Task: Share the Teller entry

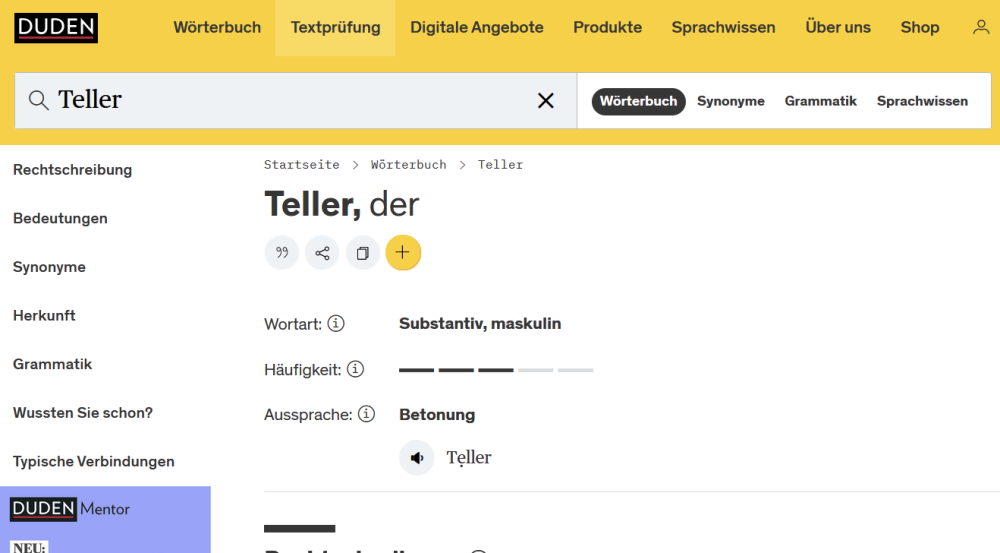Action: pos(322,253)
